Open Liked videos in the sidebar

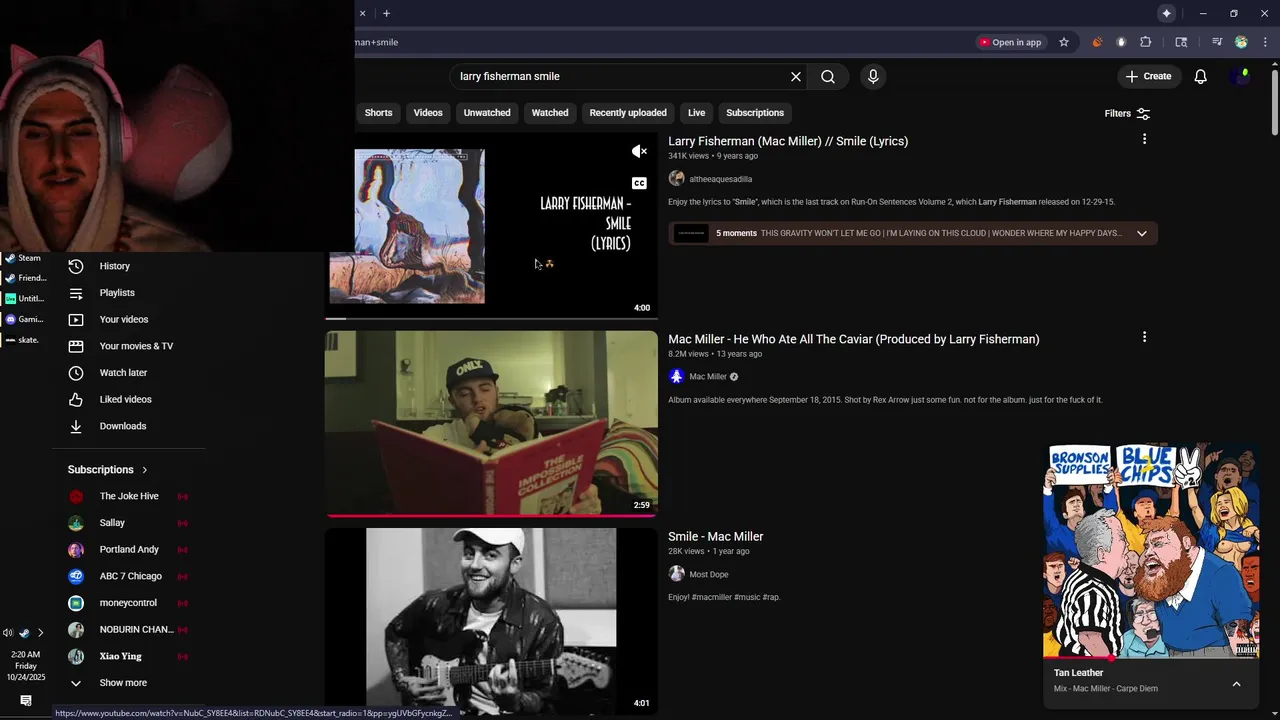tap(127, 399)
